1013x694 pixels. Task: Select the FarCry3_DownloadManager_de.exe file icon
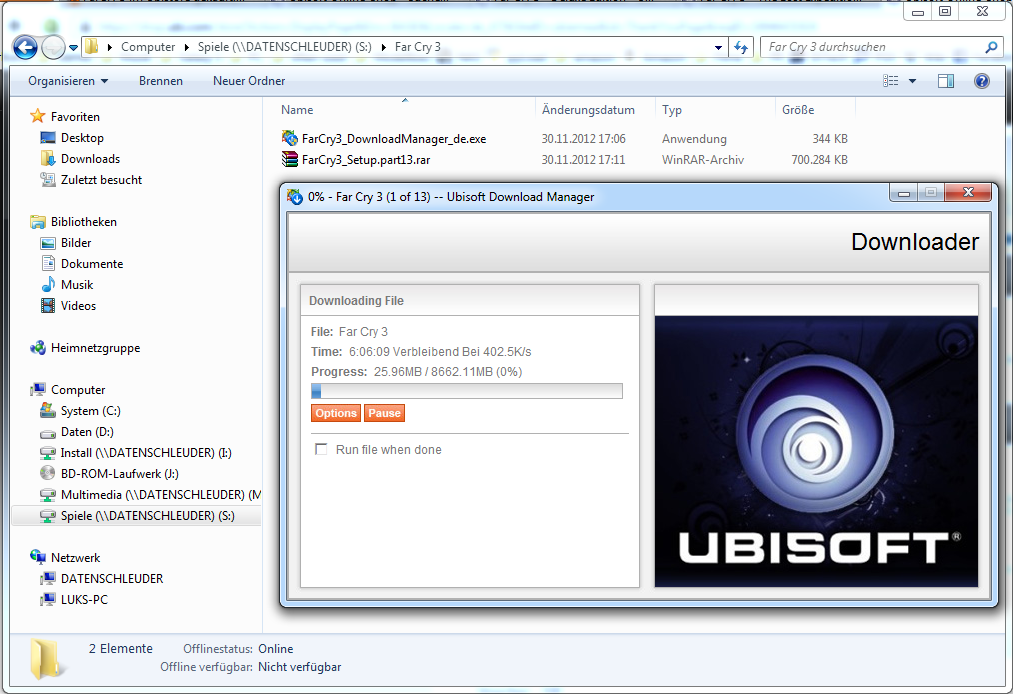coord(290,138)
